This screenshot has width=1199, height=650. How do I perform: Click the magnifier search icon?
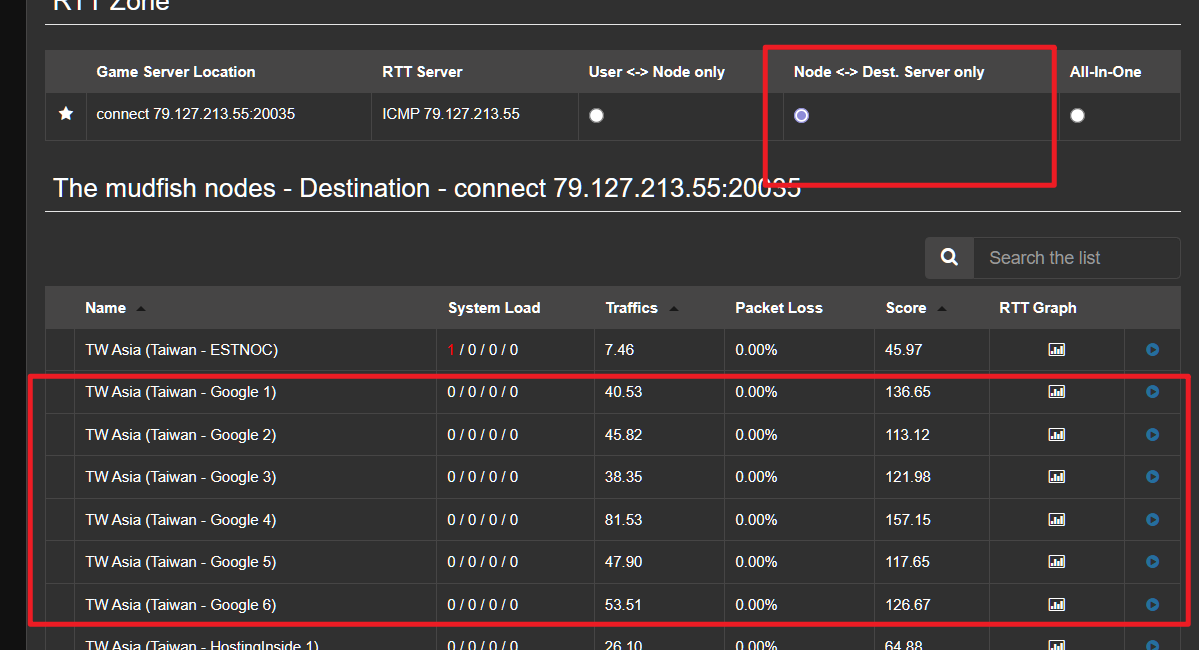point(949,258)
